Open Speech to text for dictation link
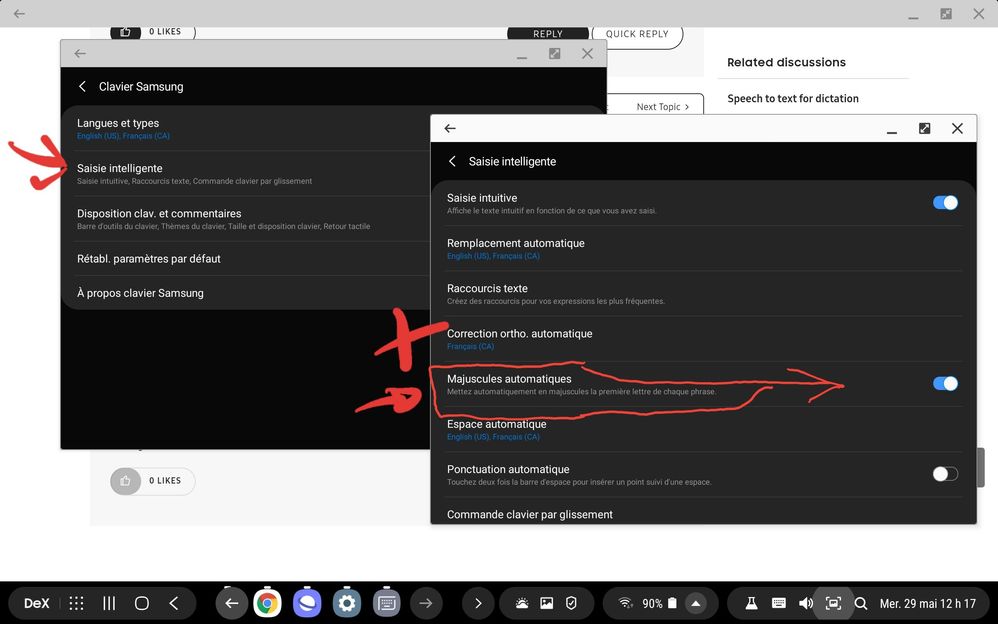Viewport: 998px width, 624px height. (x=792, y=98)
